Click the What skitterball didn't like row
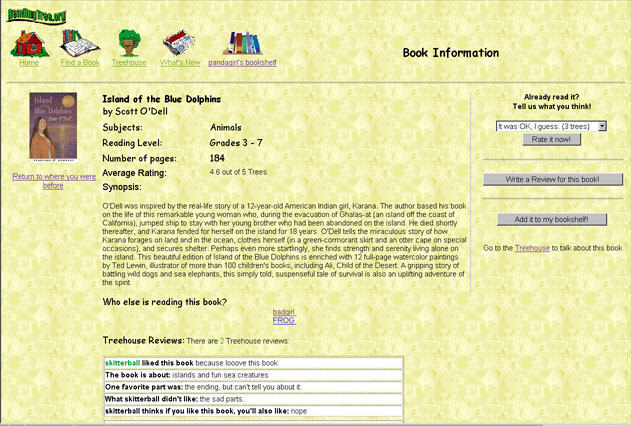 (x=254, y=399)
